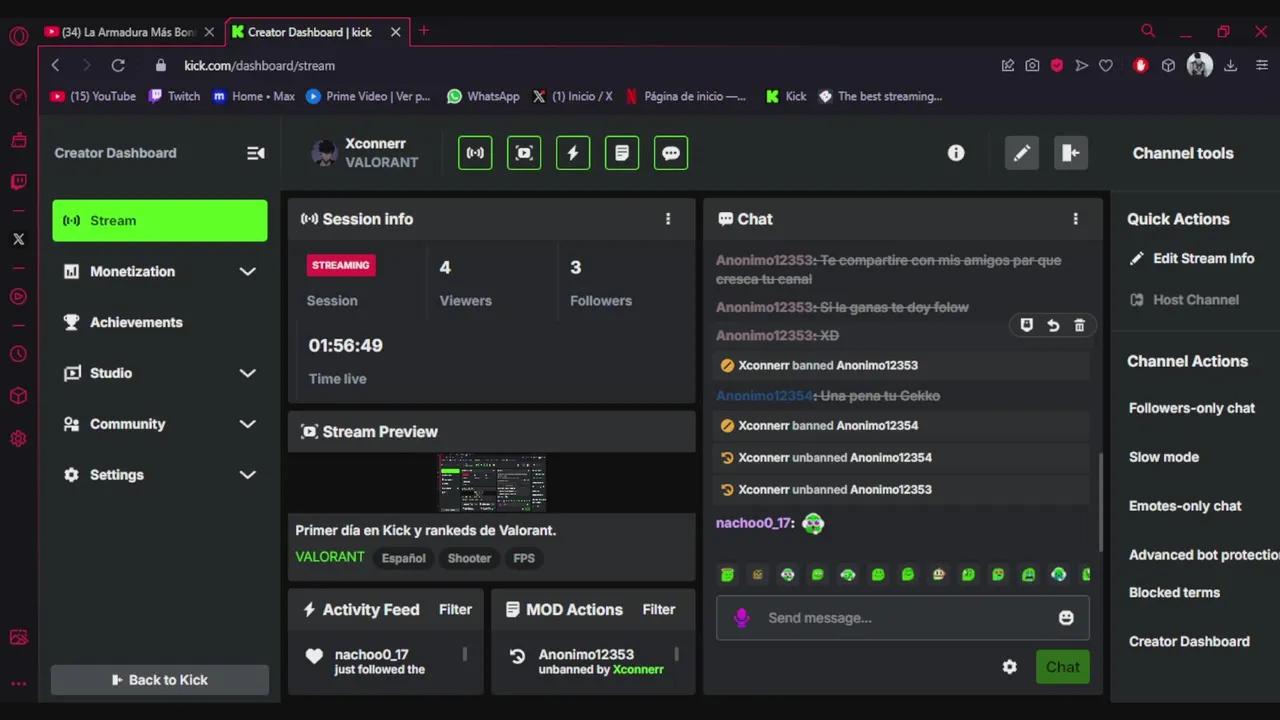
Task: Open chat settings gear icon
Action: click(x=1010, y=667)
